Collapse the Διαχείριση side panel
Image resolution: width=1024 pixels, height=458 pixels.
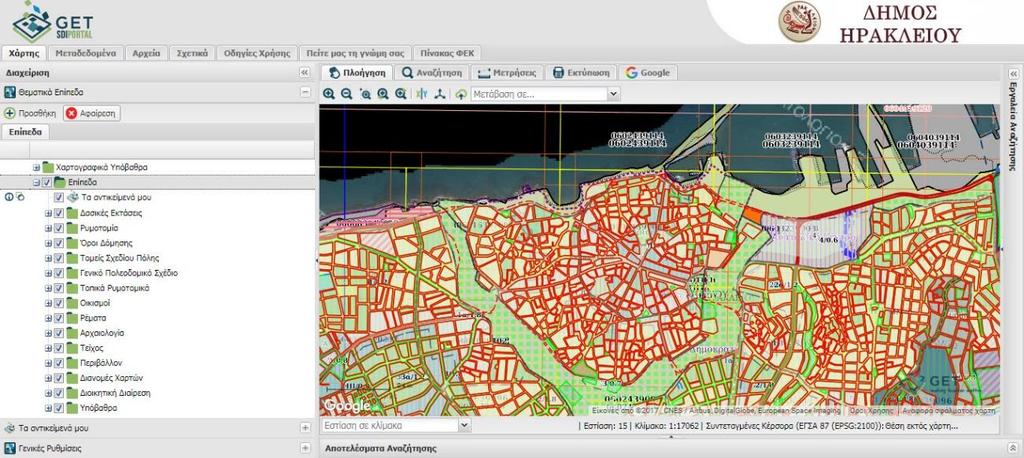[x=304, y=73]
